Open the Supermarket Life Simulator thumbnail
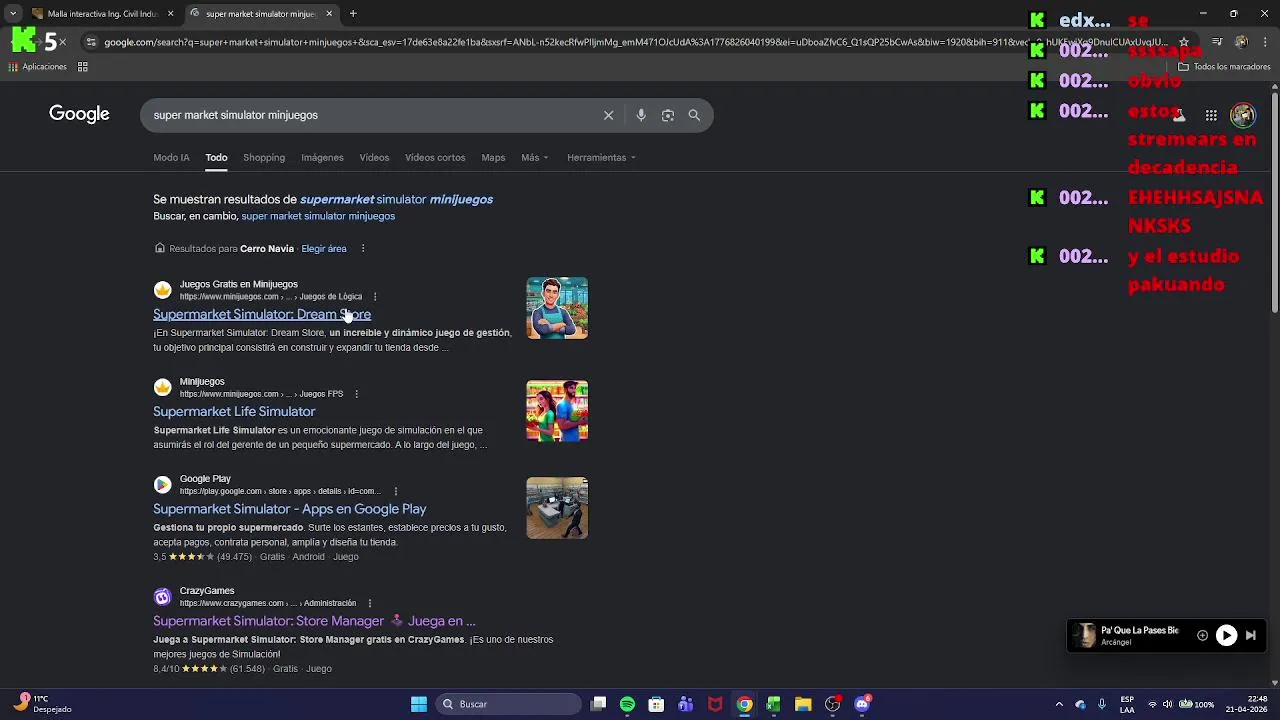The height and width of the screenshot is (720, 1280). click(557, 410)
